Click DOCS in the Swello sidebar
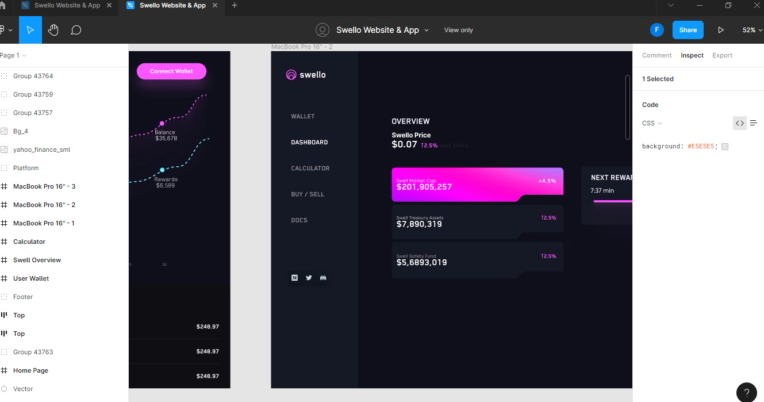 [x=299, y=220]
